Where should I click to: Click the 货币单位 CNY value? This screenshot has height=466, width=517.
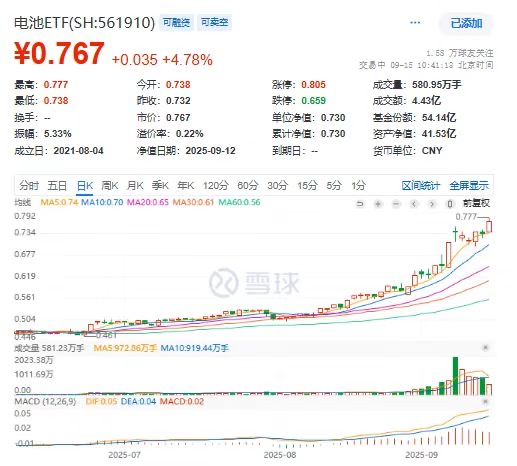point(432,151)
